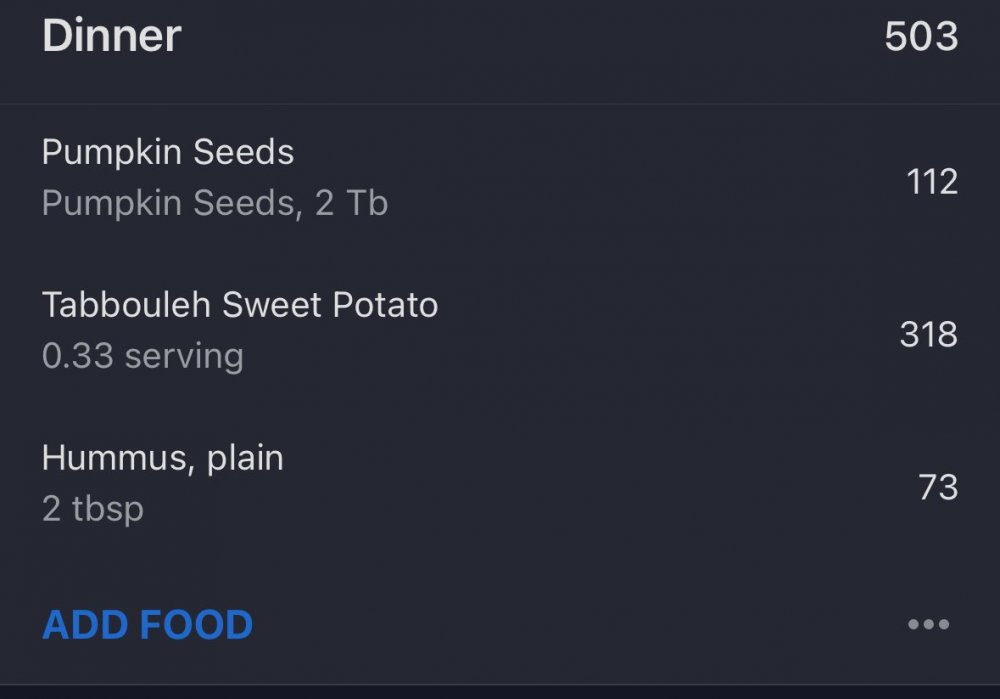Select the Dinner meal header
Image resolution: width=1000 pixels, height=699 pixels.
[x=112, y=37]
